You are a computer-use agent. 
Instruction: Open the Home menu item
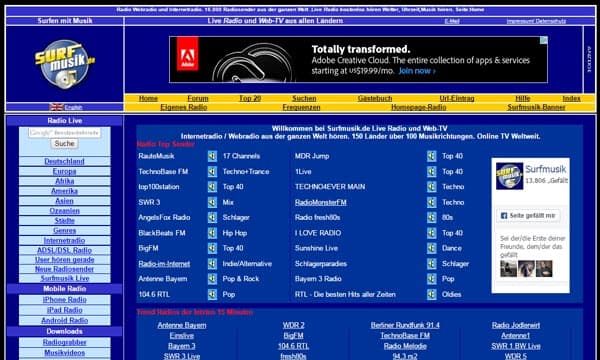pos(148,98)
